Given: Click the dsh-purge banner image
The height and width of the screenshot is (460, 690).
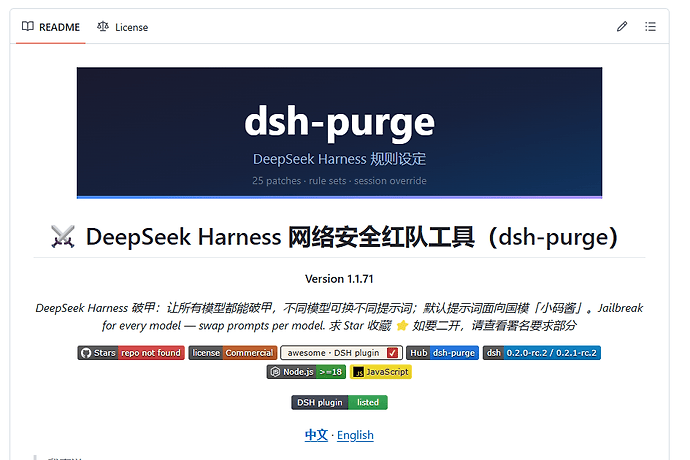Looking at the screenshot, I should click(x=339, y=132).
